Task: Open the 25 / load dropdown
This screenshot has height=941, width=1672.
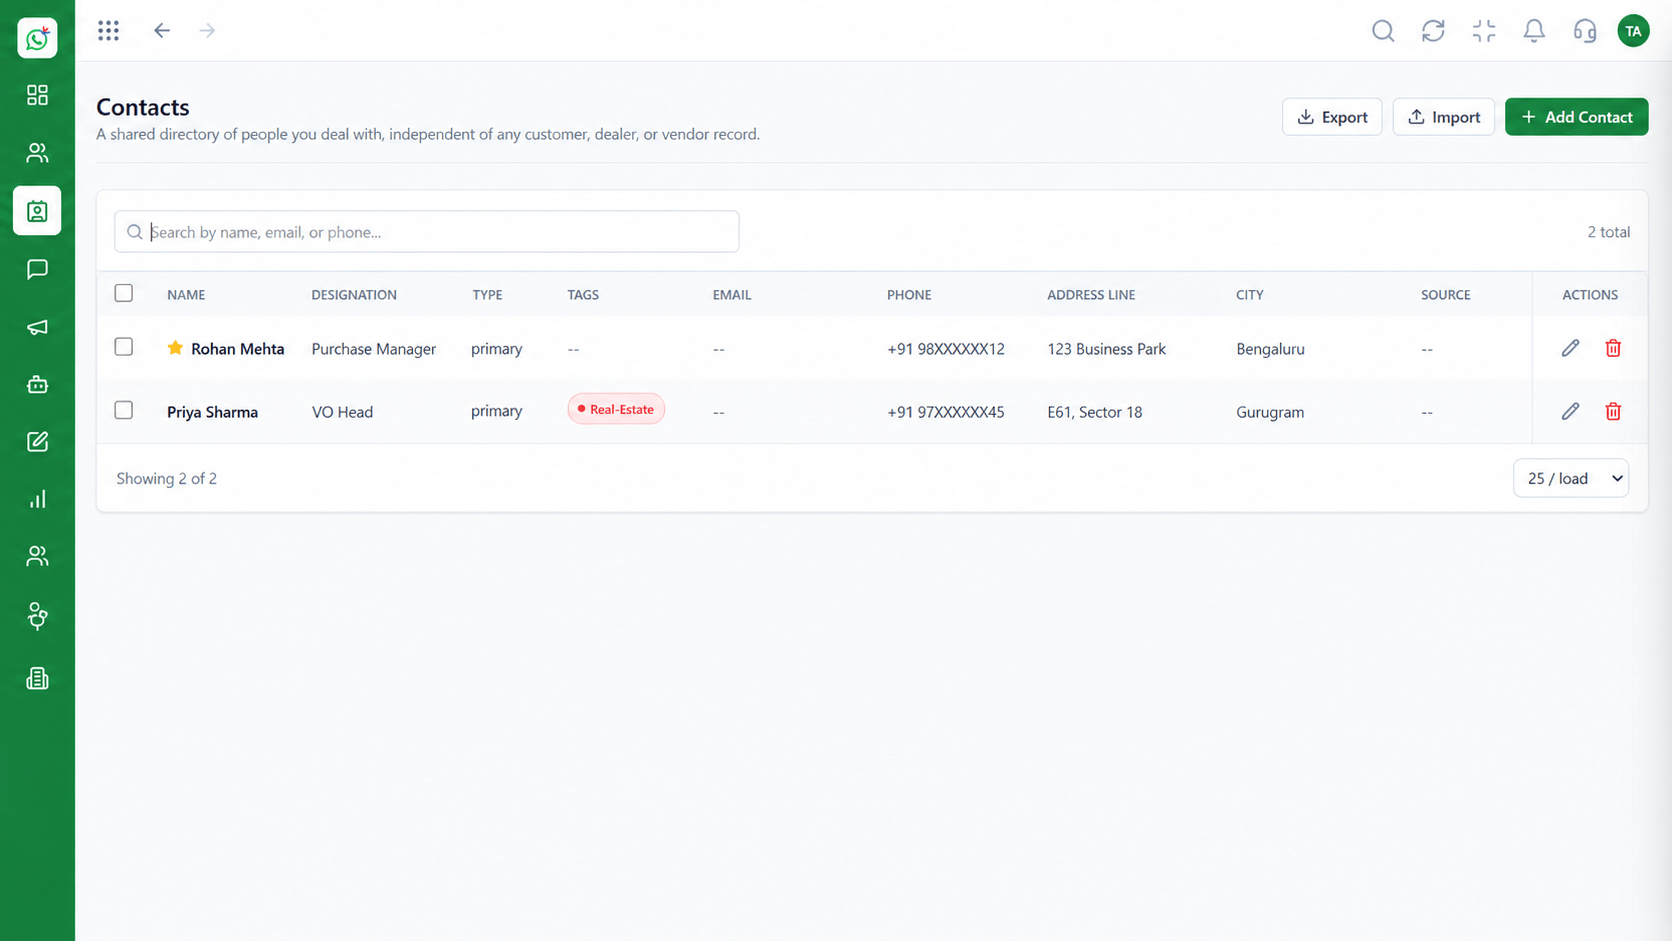Action: (1571, 478)
